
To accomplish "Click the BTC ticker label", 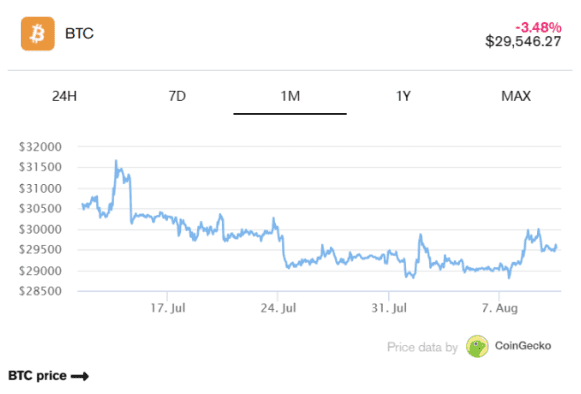I will coord(79,34).
